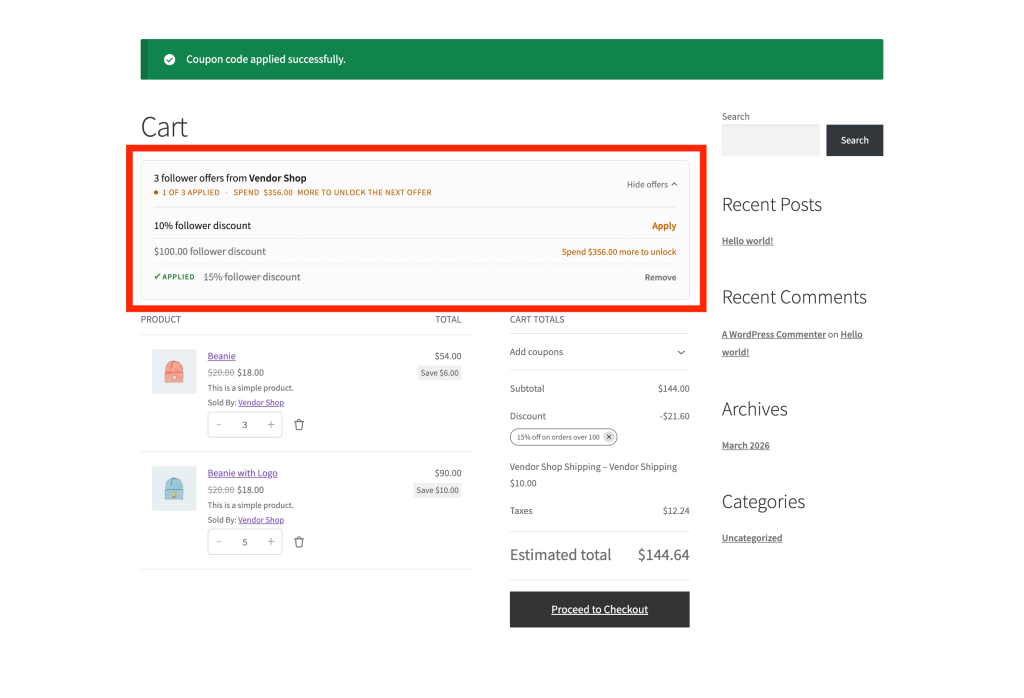Click the Subtotal '$144.00' value

(x=673, y=389)
